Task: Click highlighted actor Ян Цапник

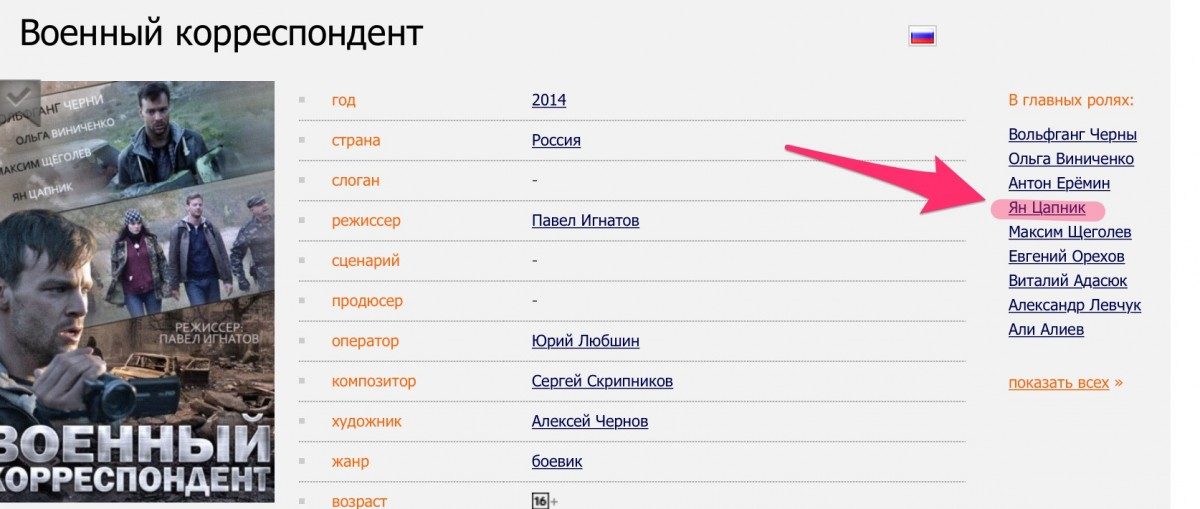Action: tap(1046, 208)
